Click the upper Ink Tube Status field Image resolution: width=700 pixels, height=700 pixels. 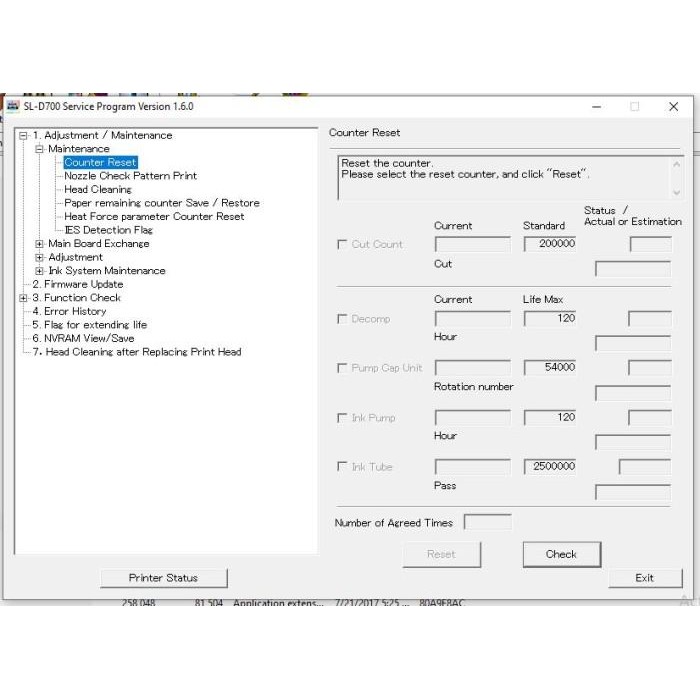tap(645, 467)
